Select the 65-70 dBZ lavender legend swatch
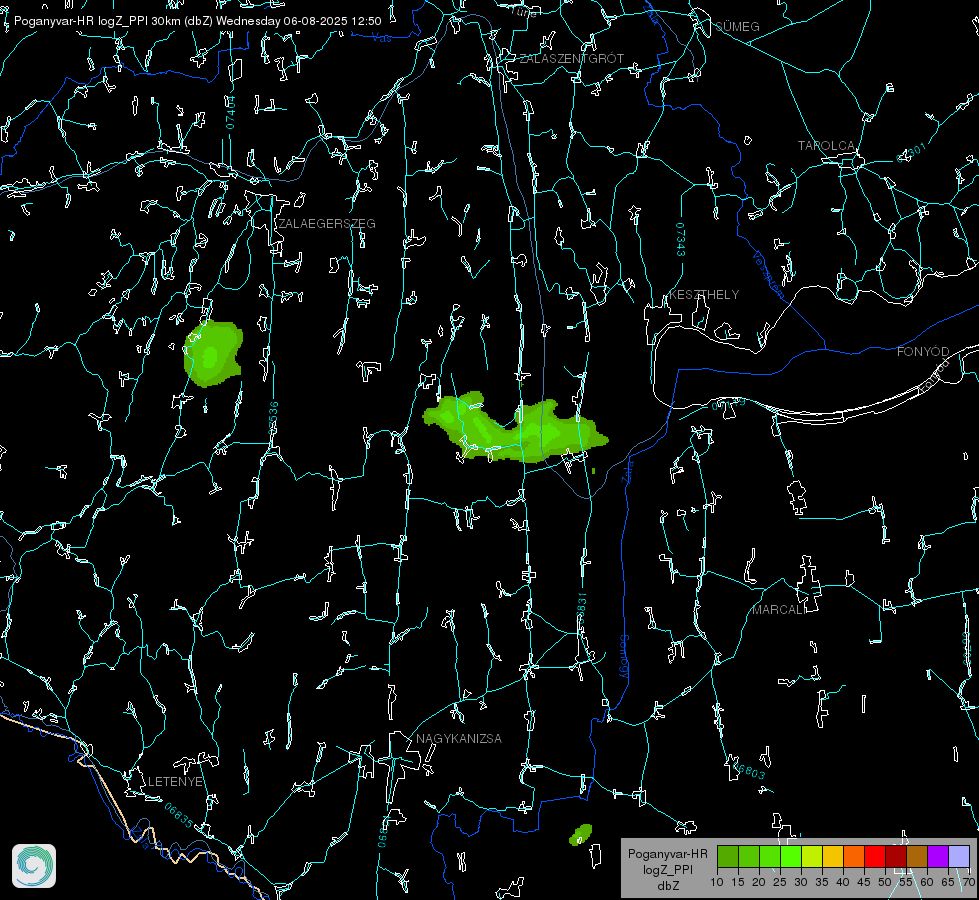Viewport: 979px width, 900px height. pyautogui.click(x=958, y=856)
